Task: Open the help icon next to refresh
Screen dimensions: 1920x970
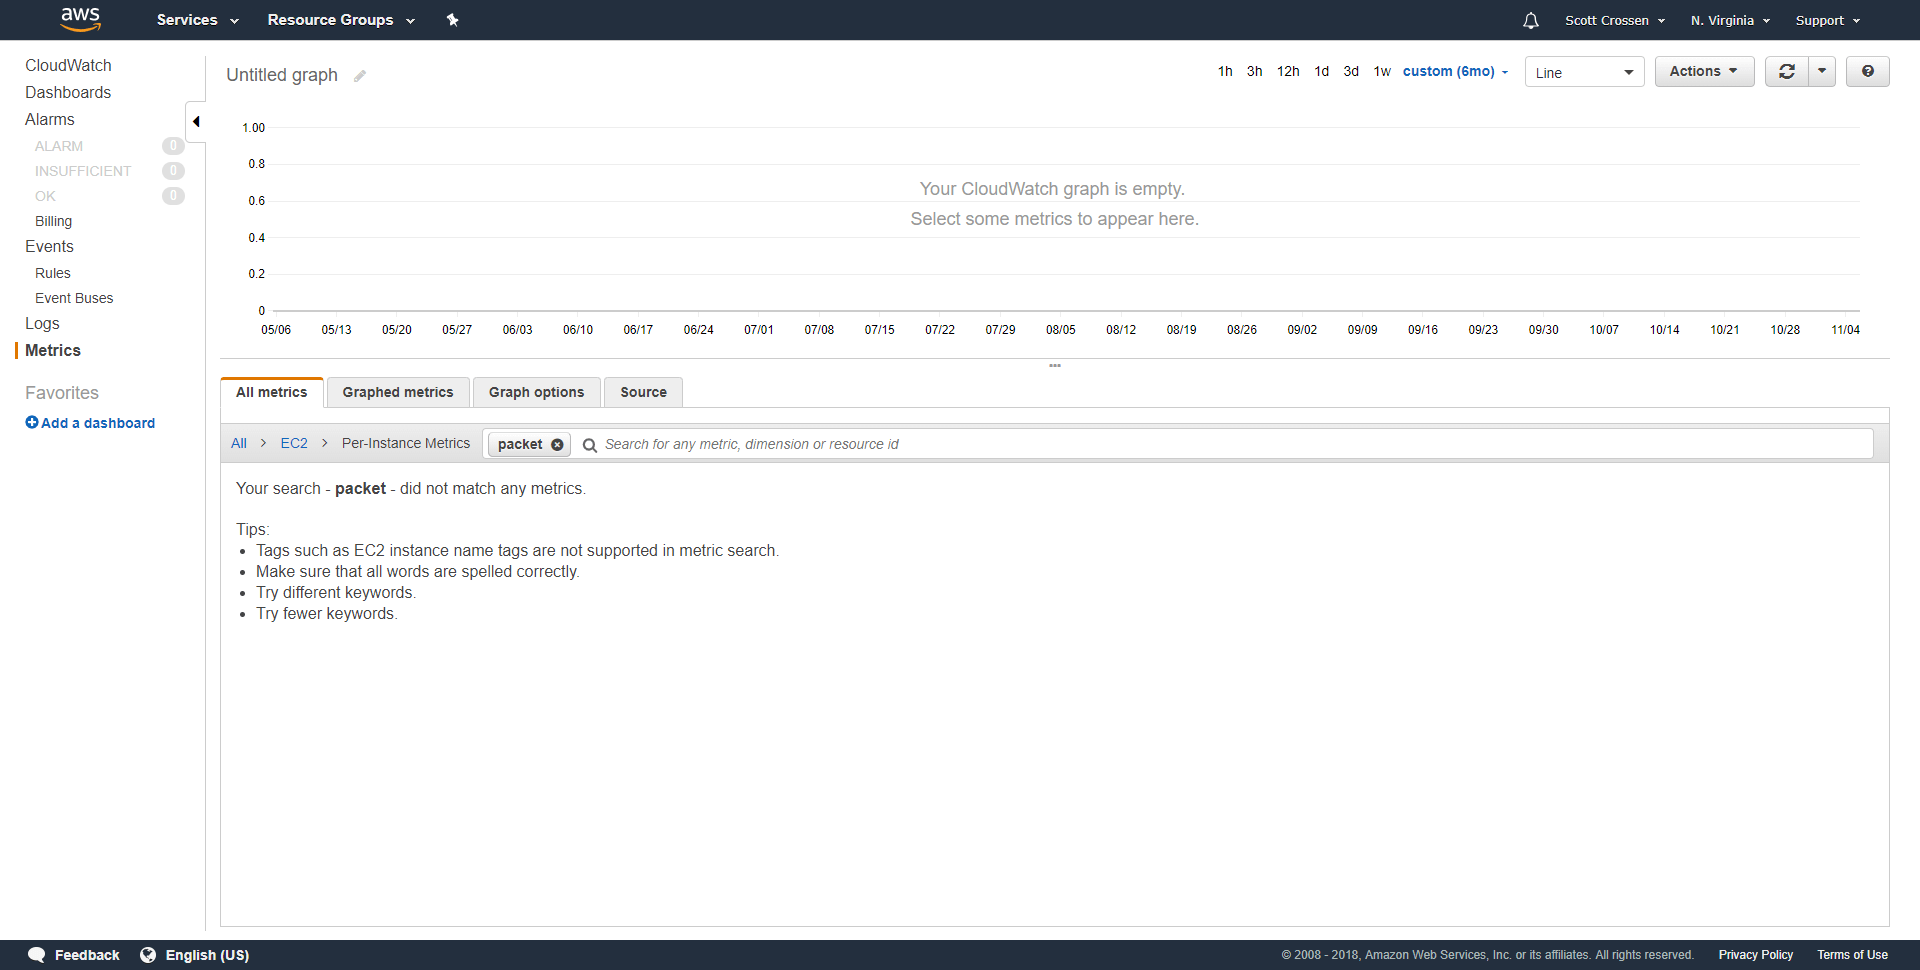Action: (1867, 71)
